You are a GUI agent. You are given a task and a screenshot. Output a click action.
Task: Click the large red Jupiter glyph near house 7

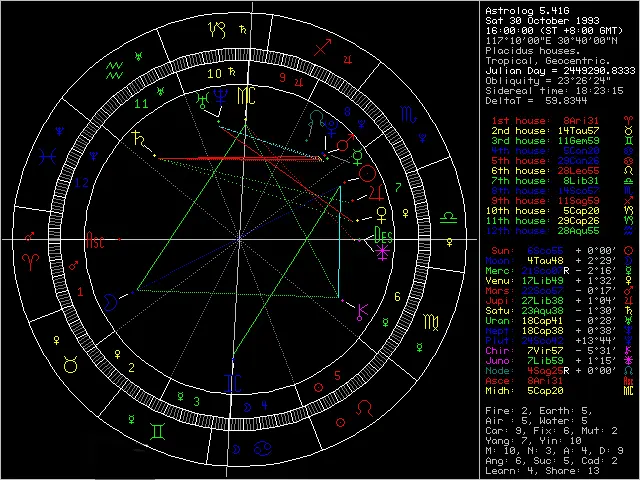[376, 192]
